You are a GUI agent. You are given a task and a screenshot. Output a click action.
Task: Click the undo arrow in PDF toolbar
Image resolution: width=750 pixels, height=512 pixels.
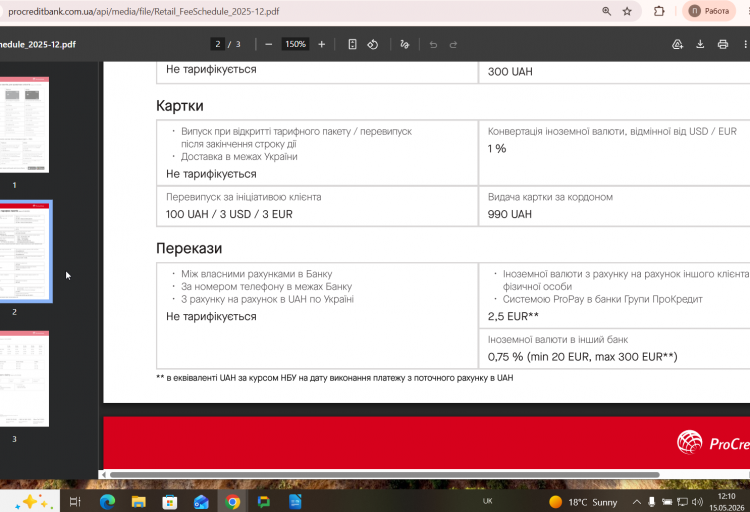point(433,45)
